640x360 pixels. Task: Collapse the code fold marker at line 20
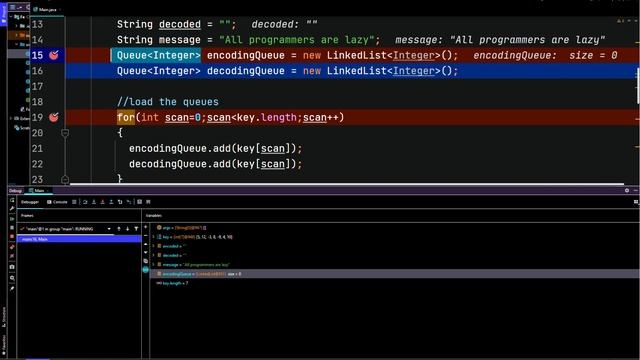pyautogui.click(x=65, y=133)
